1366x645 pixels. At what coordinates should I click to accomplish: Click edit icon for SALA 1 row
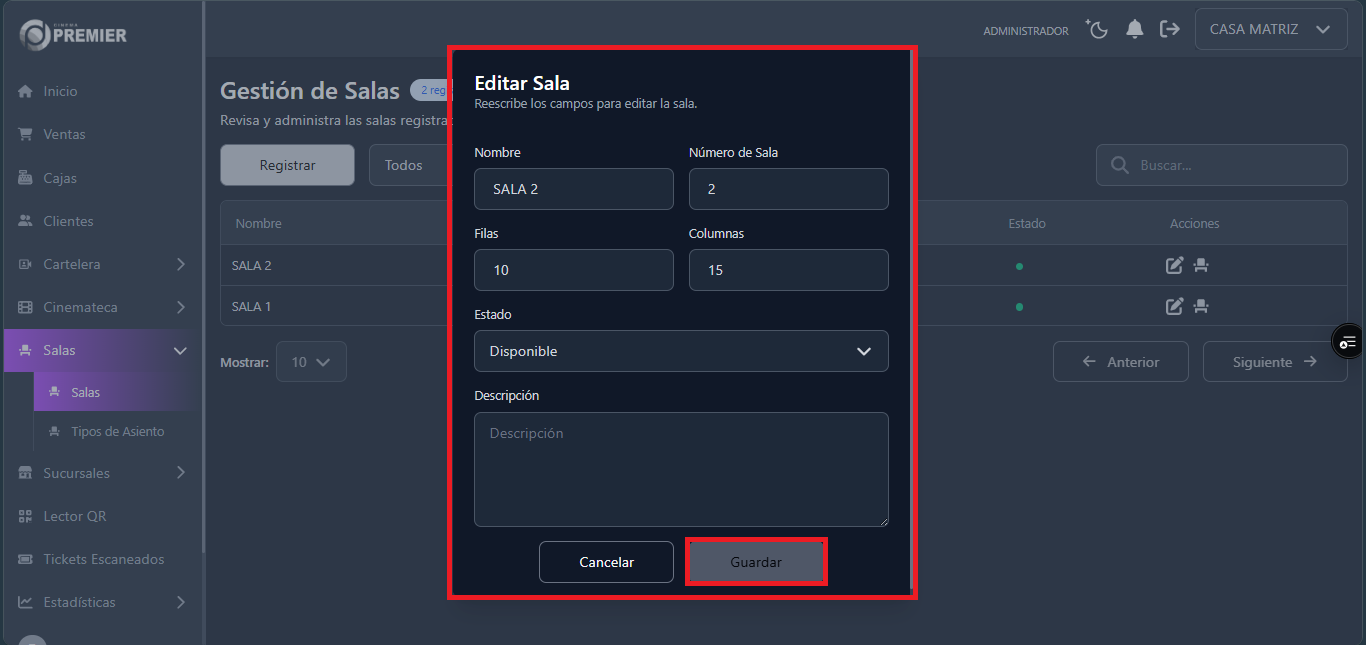tap(1175, 306)
